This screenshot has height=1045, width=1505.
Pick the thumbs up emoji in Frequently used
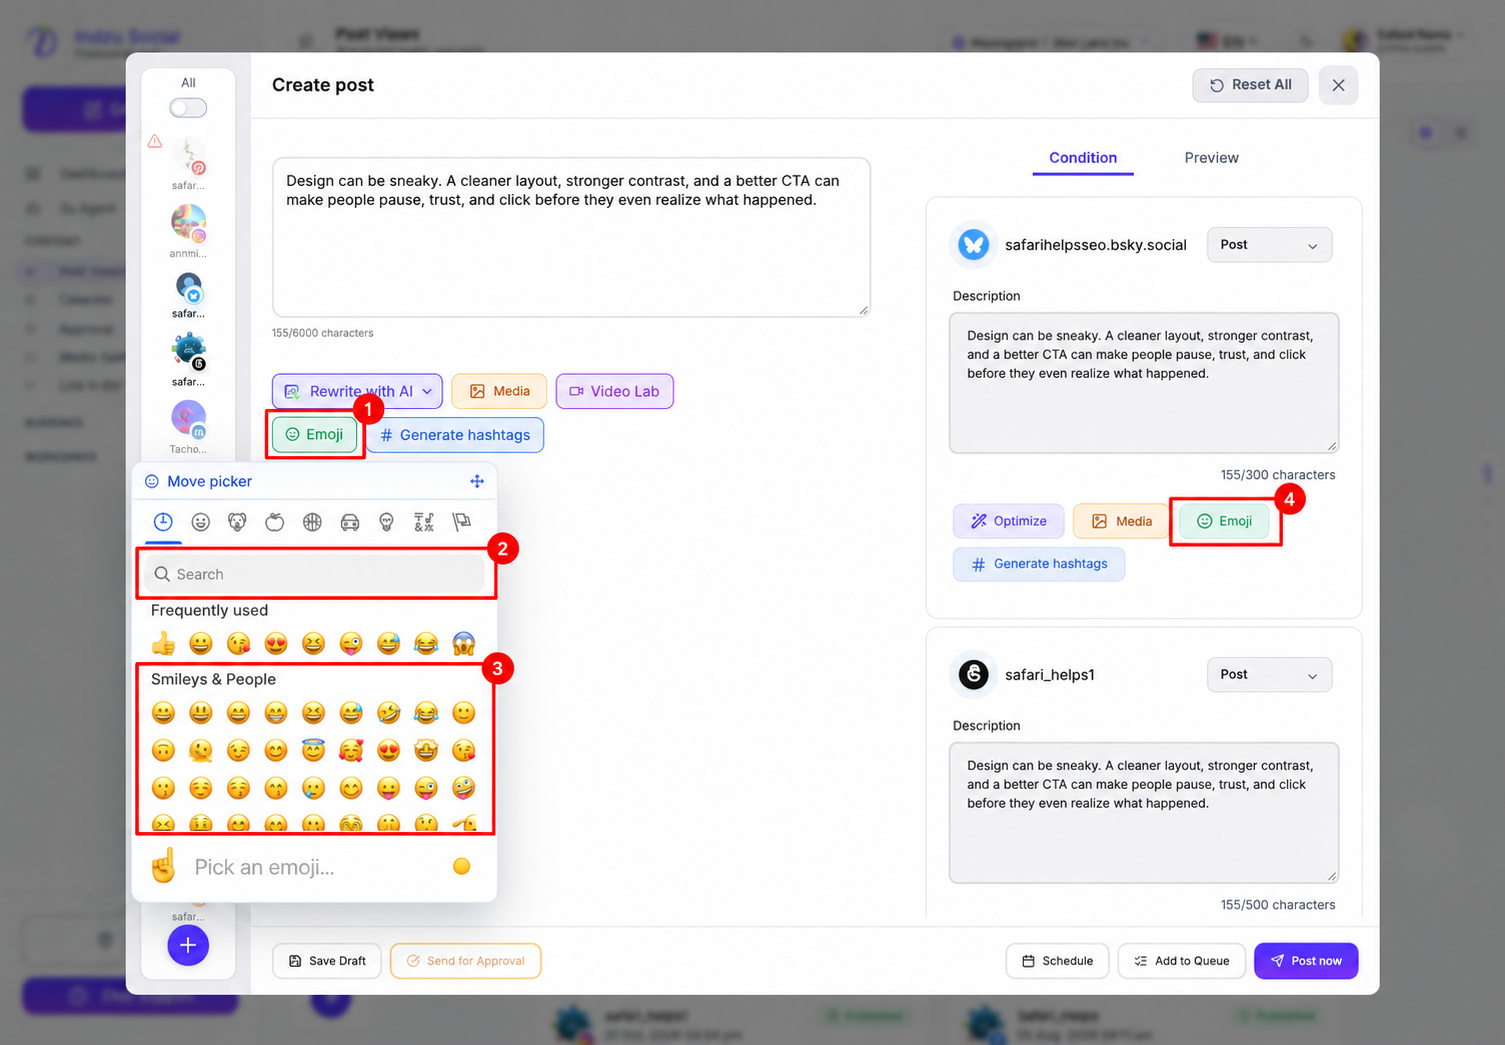163,644
